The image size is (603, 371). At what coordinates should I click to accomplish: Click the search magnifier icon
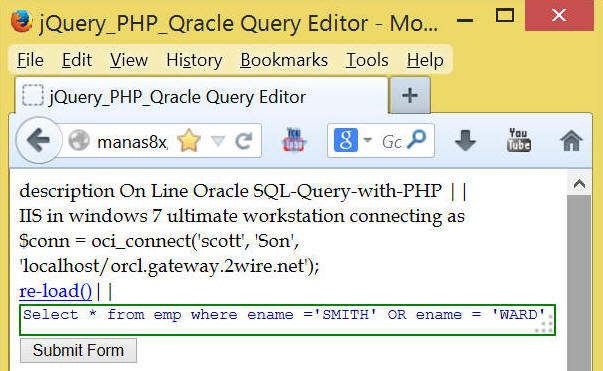pyautogui.click(x=417, y=140)
